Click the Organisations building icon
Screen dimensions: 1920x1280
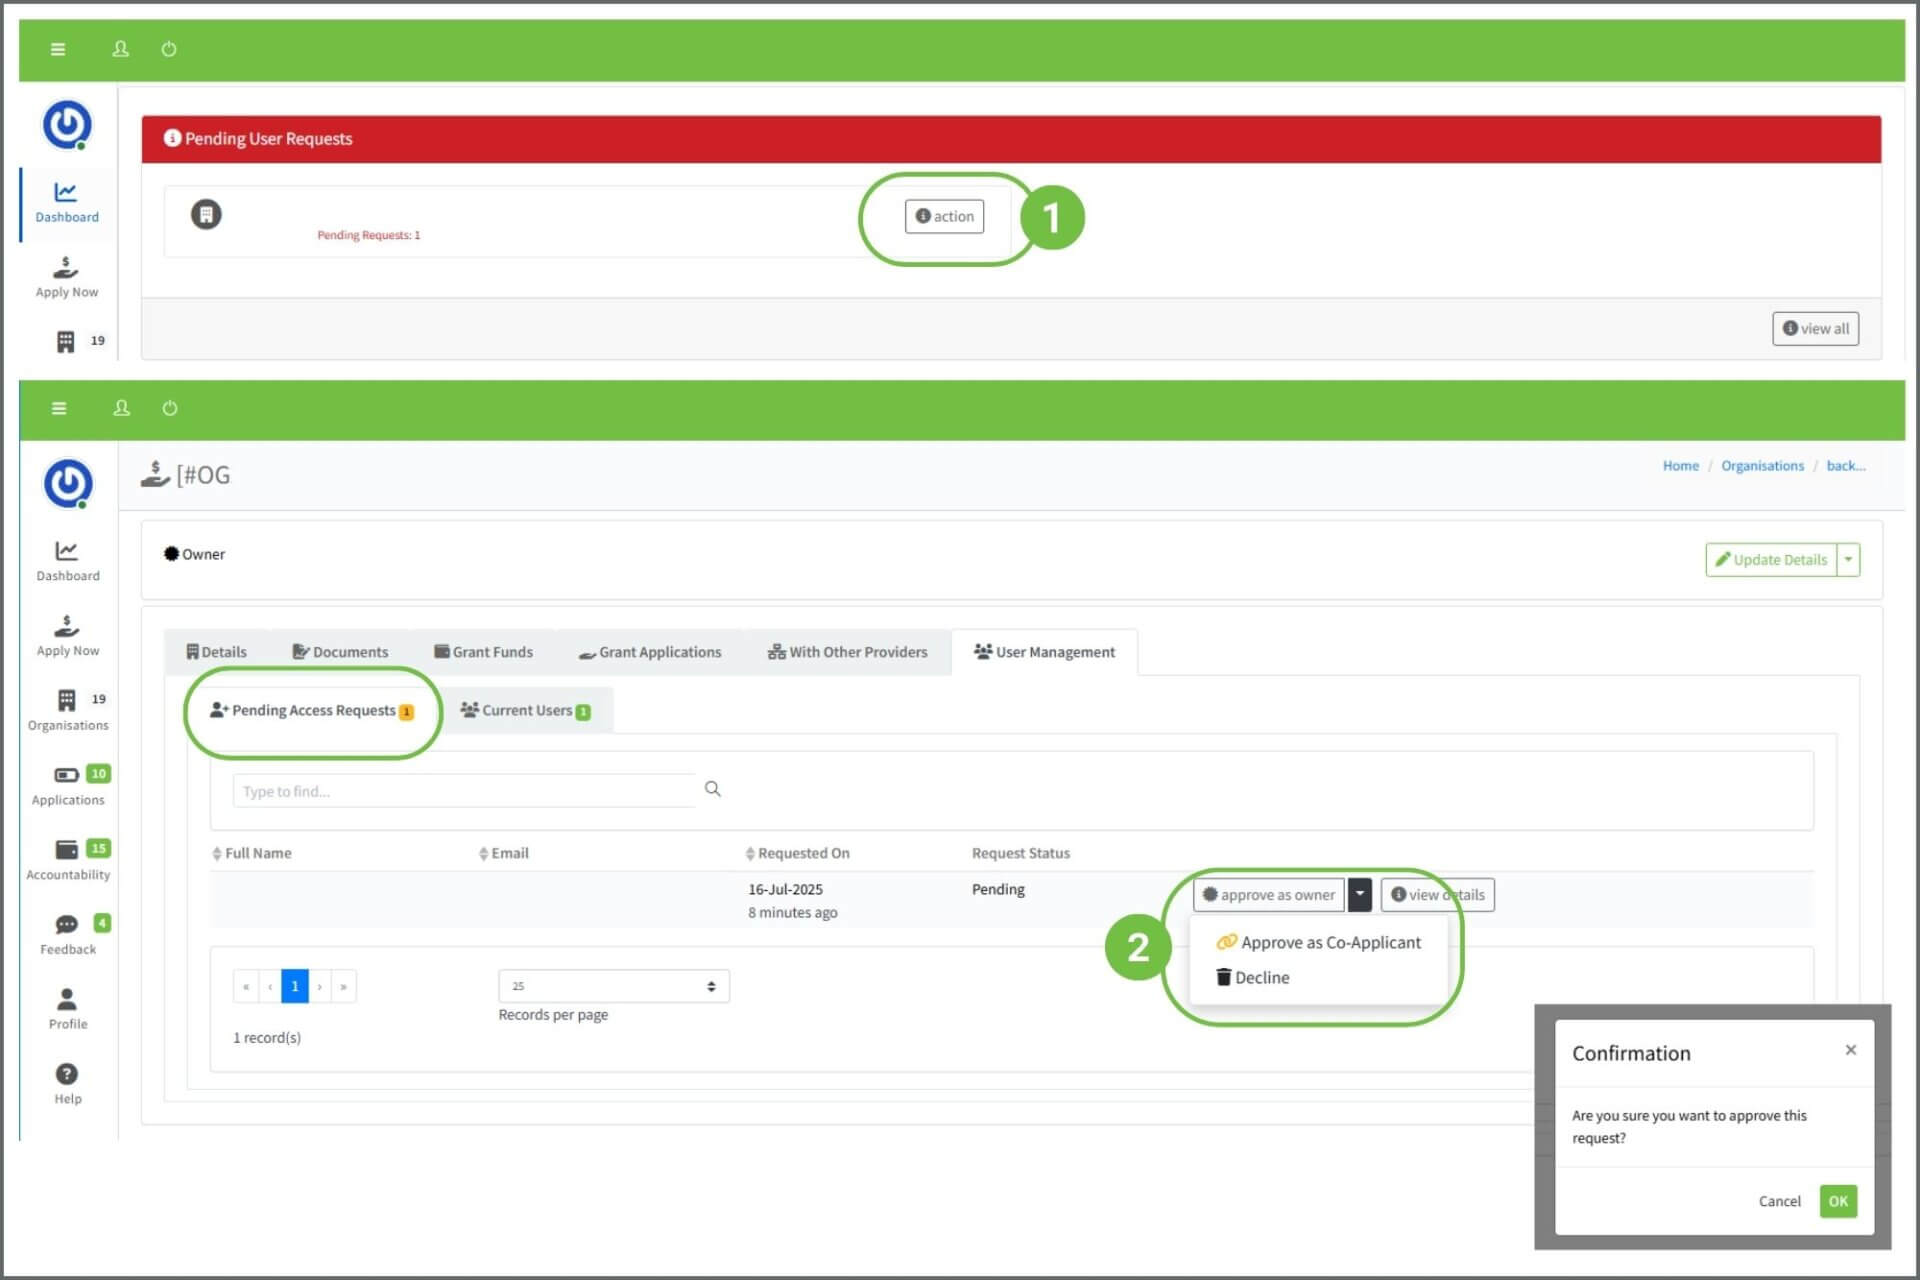pyautogui.click(x=66, y=700)
